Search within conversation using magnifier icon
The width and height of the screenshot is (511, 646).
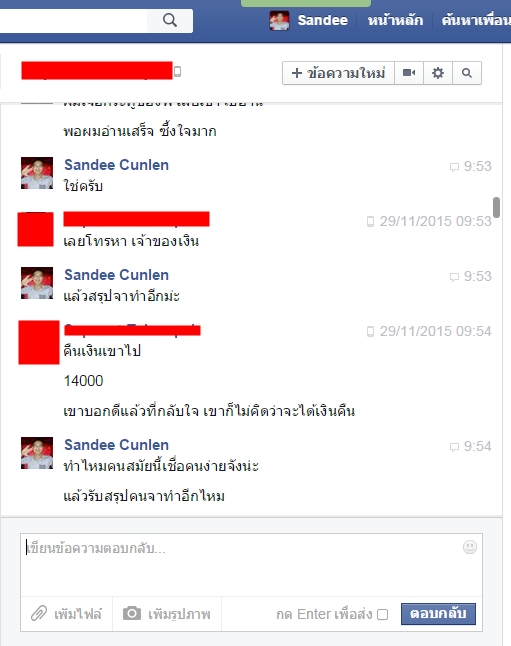click(466, 73)
